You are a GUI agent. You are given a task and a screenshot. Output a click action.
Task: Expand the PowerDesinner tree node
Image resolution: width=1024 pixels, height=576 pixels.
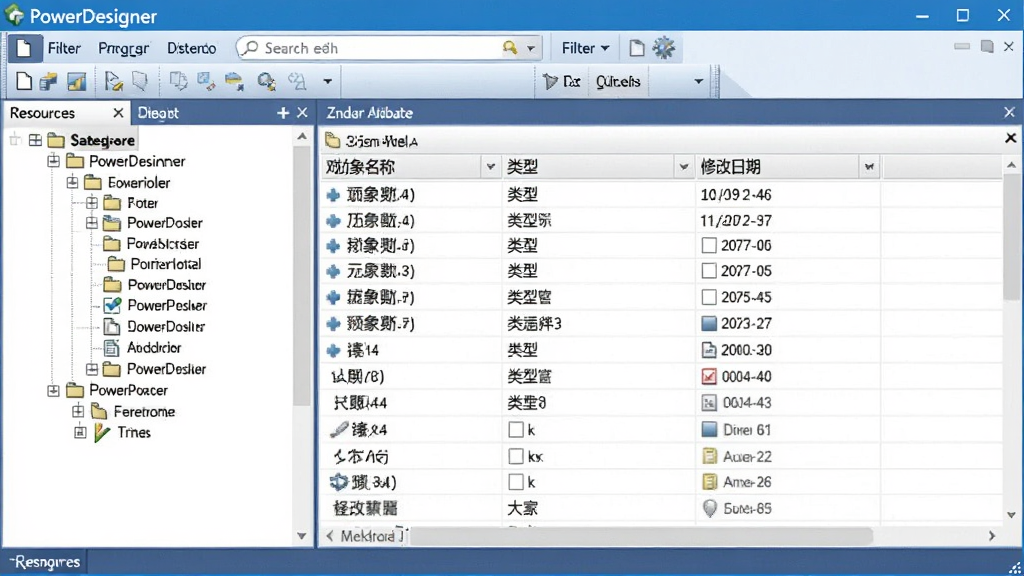point(54,161)
